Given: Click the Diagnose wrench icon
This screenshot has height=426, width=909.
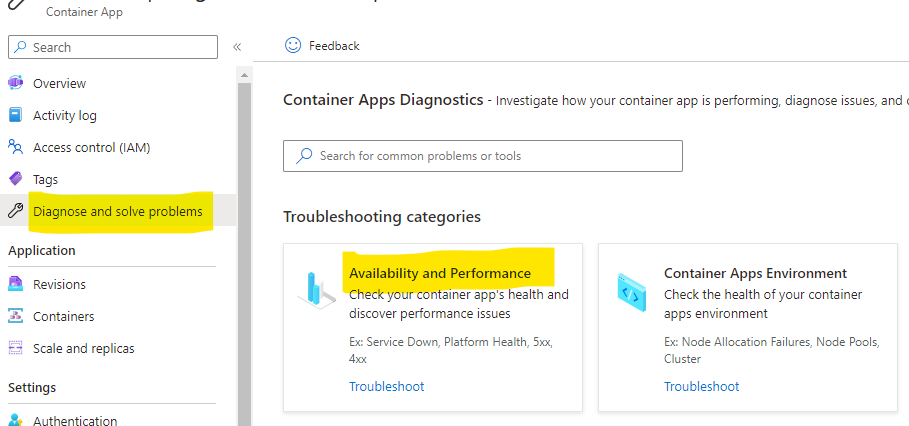Looking at the screenshot, I should pyautogui.click(x=16, y=211).
